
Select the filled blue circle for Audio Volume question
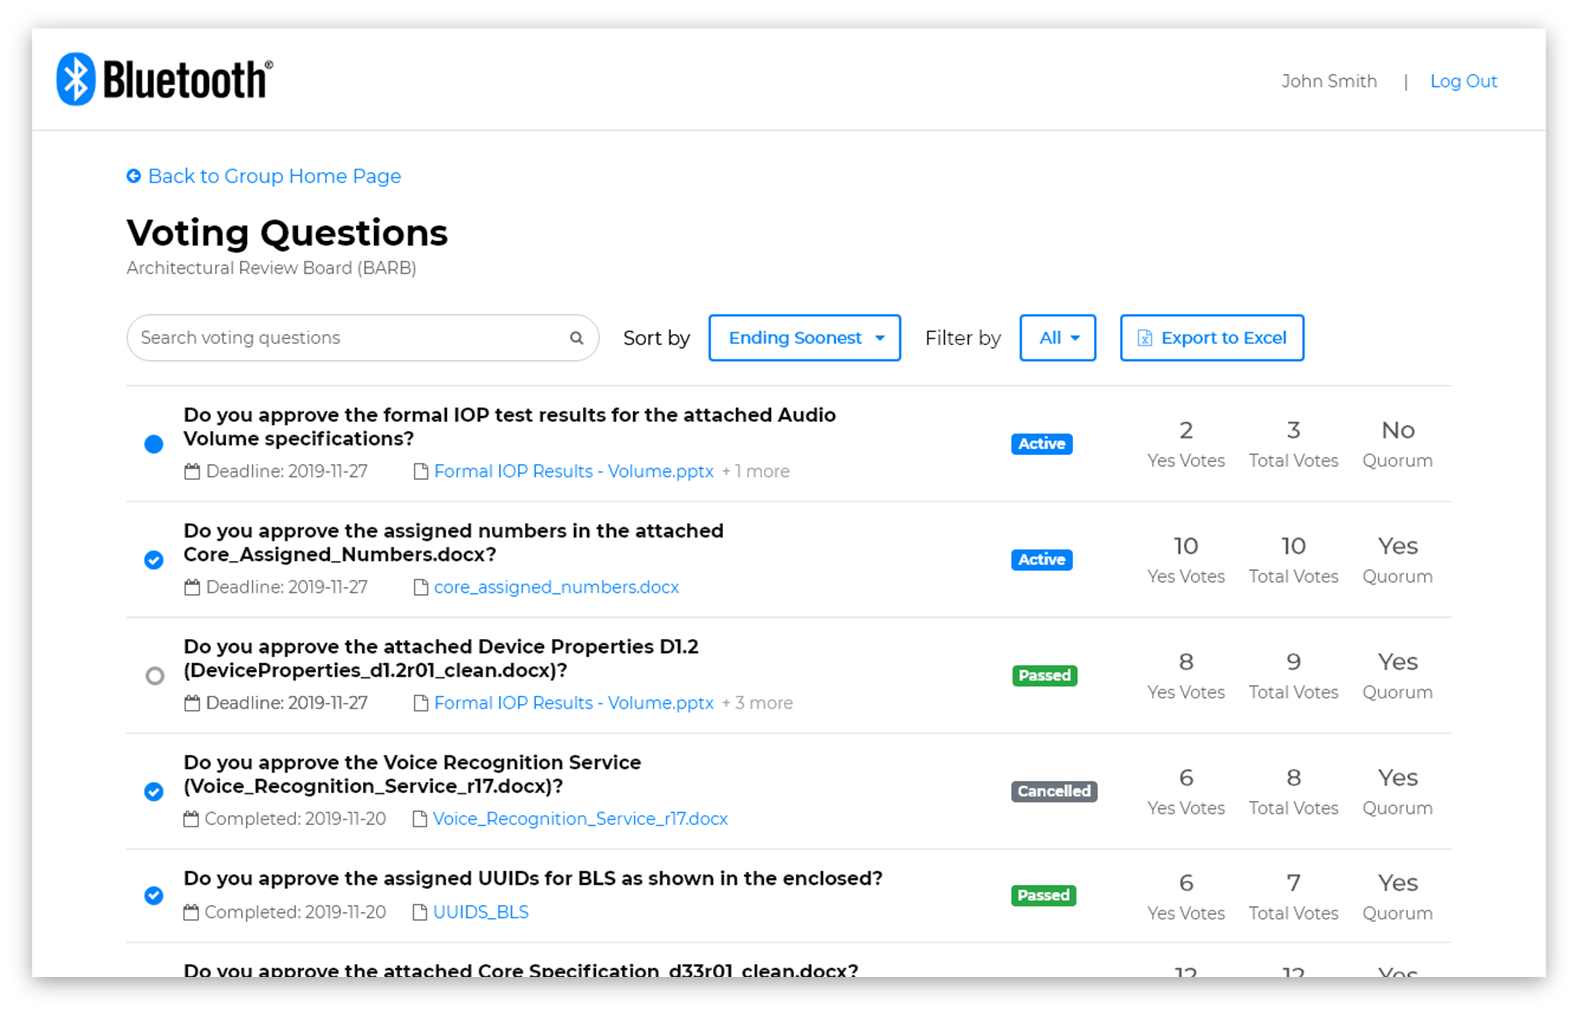click(154, 444)
